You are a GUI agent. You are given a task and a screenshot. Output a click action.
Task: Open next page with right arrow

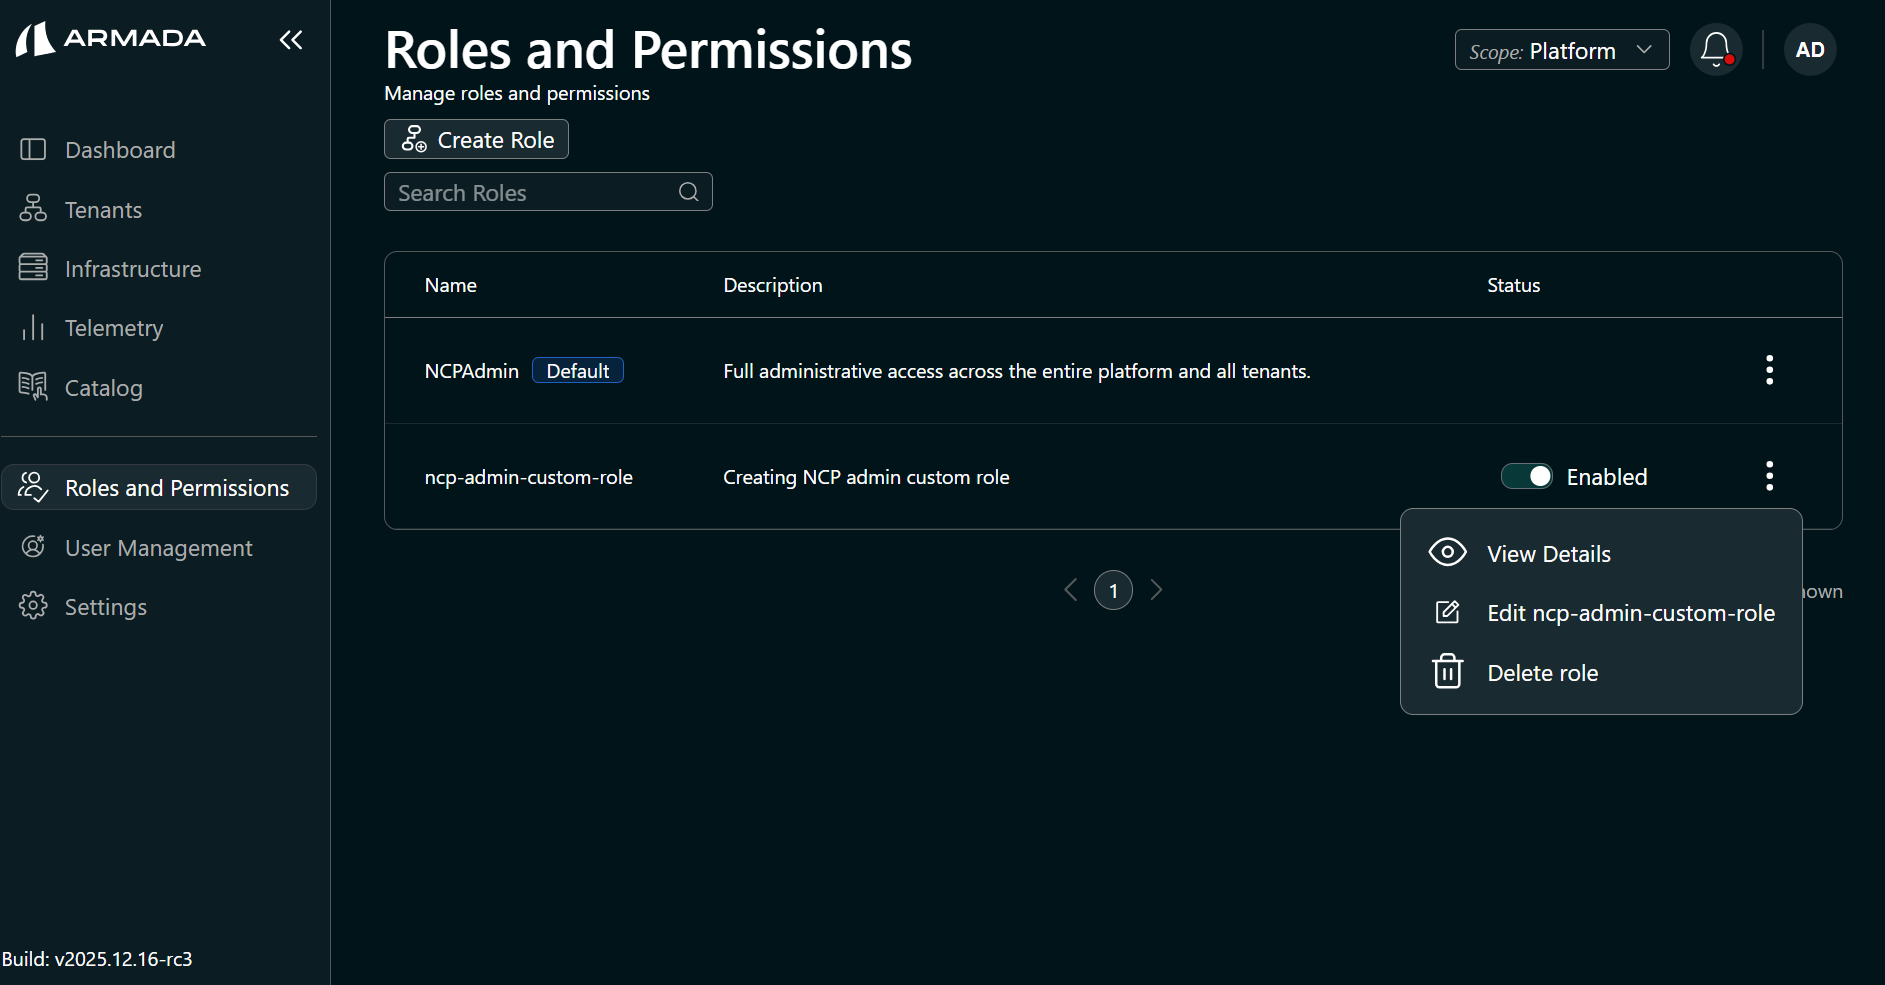click(x=1157, y=590)
